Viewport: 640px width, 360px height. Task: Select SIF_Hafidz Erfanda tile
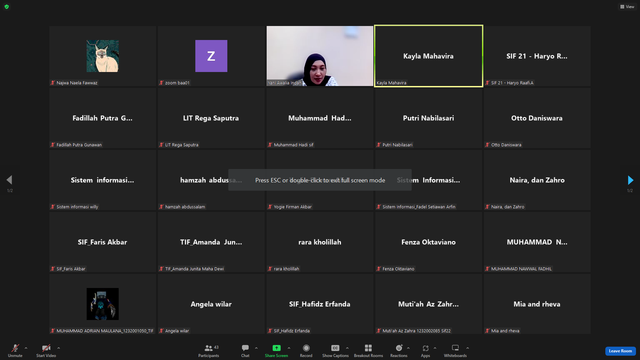(320, 304)
